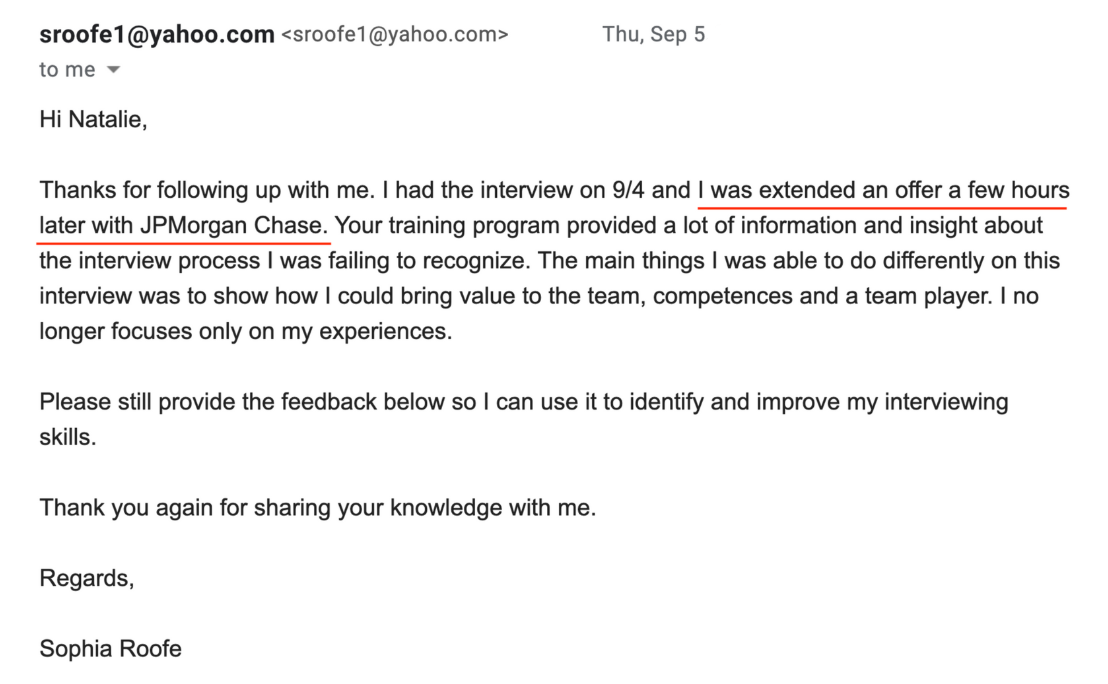1108x684 pixels.
Task: Click the "Thank you again for sharing" line
Action: pos(190,508)
